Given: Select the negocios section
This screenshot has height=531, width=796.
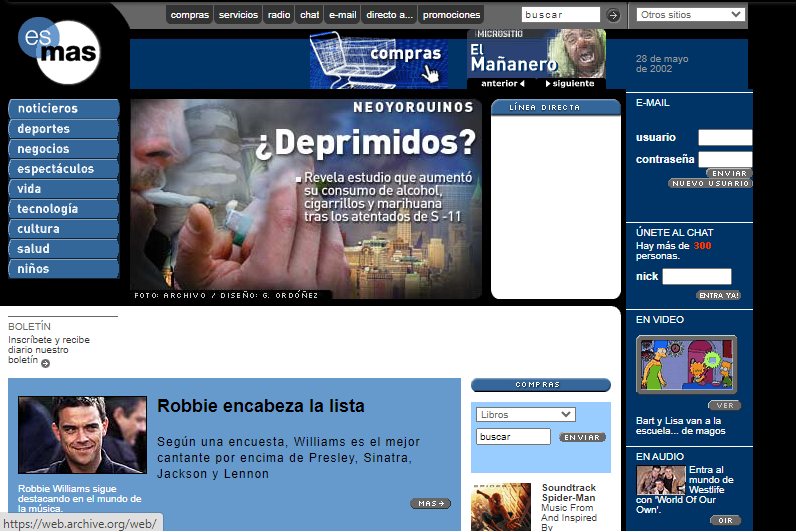Looking at the screenshot, I should tap(63, 149).
